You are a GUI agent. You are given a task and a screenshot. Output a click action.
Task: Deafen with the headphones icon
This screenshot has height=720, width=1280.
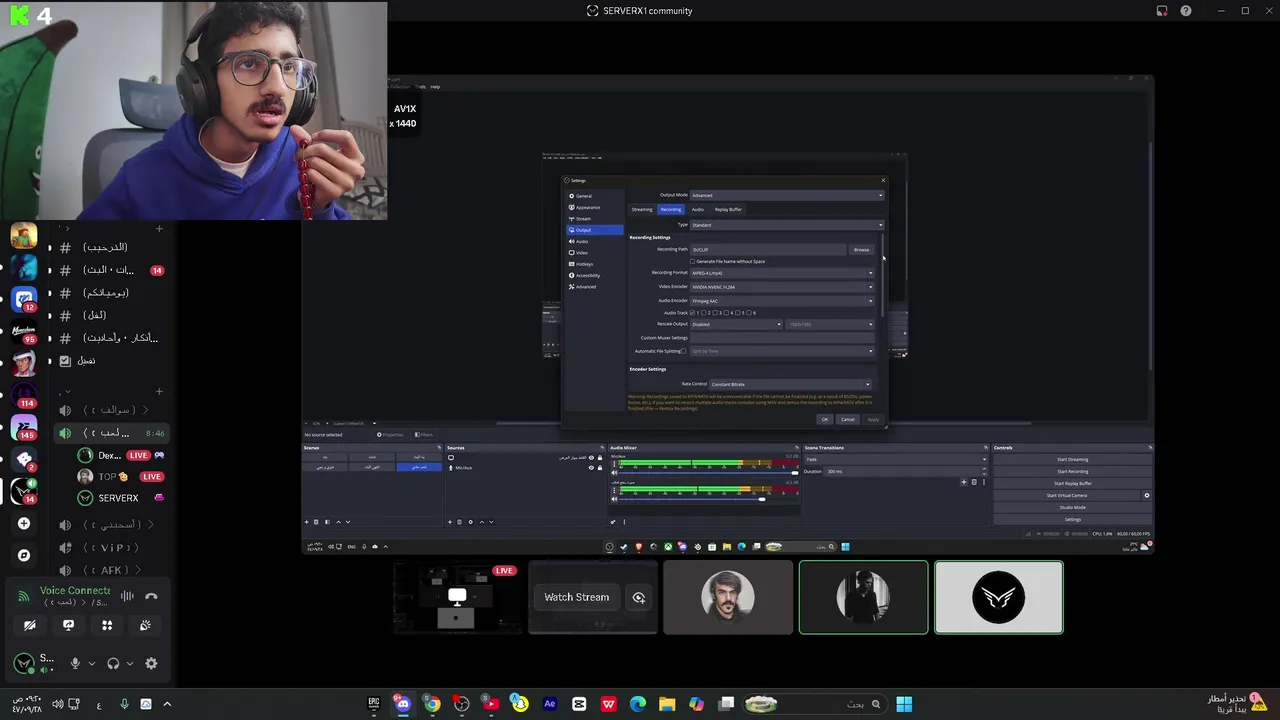click(113, 663)
